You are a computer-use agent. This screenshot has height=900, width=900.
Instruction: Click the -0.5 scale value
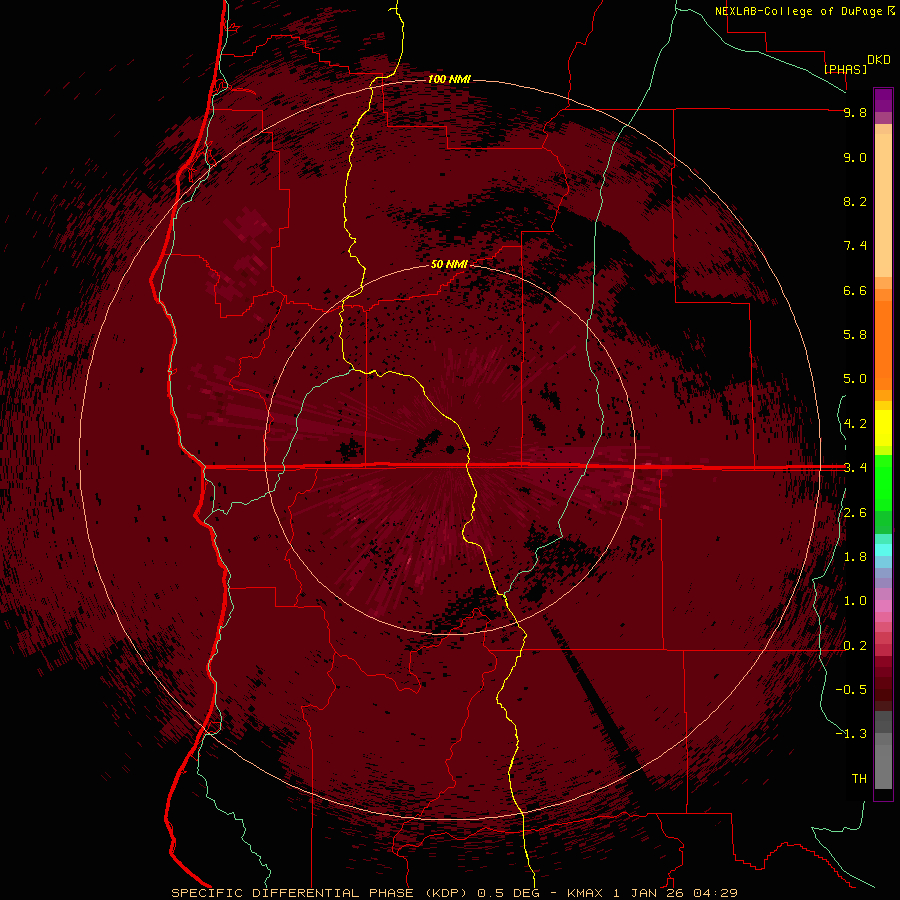[851, 690]
